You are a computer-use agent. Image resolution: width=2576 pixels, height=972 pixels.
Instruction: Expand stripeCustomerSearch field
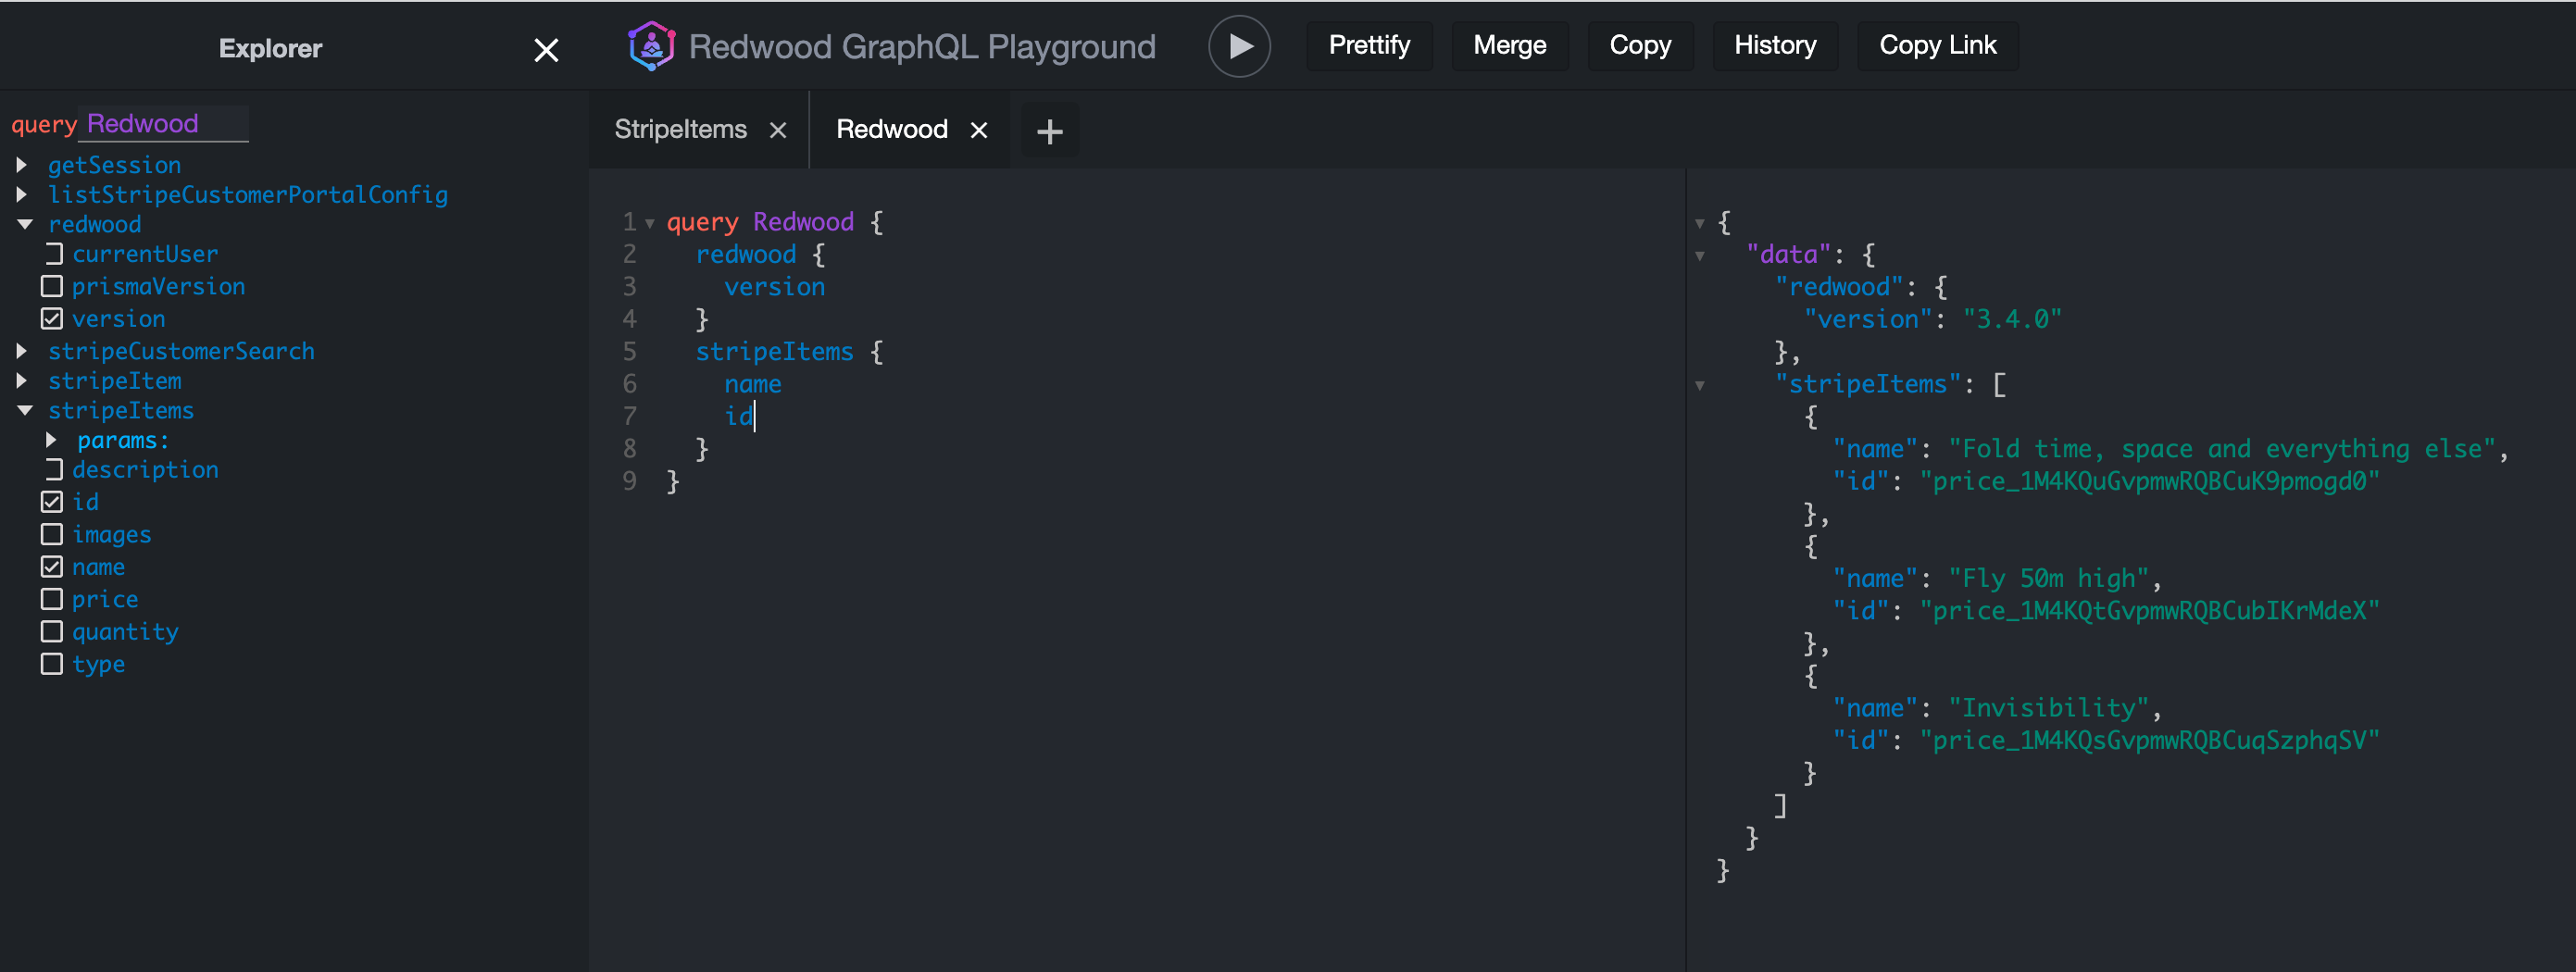21,351
